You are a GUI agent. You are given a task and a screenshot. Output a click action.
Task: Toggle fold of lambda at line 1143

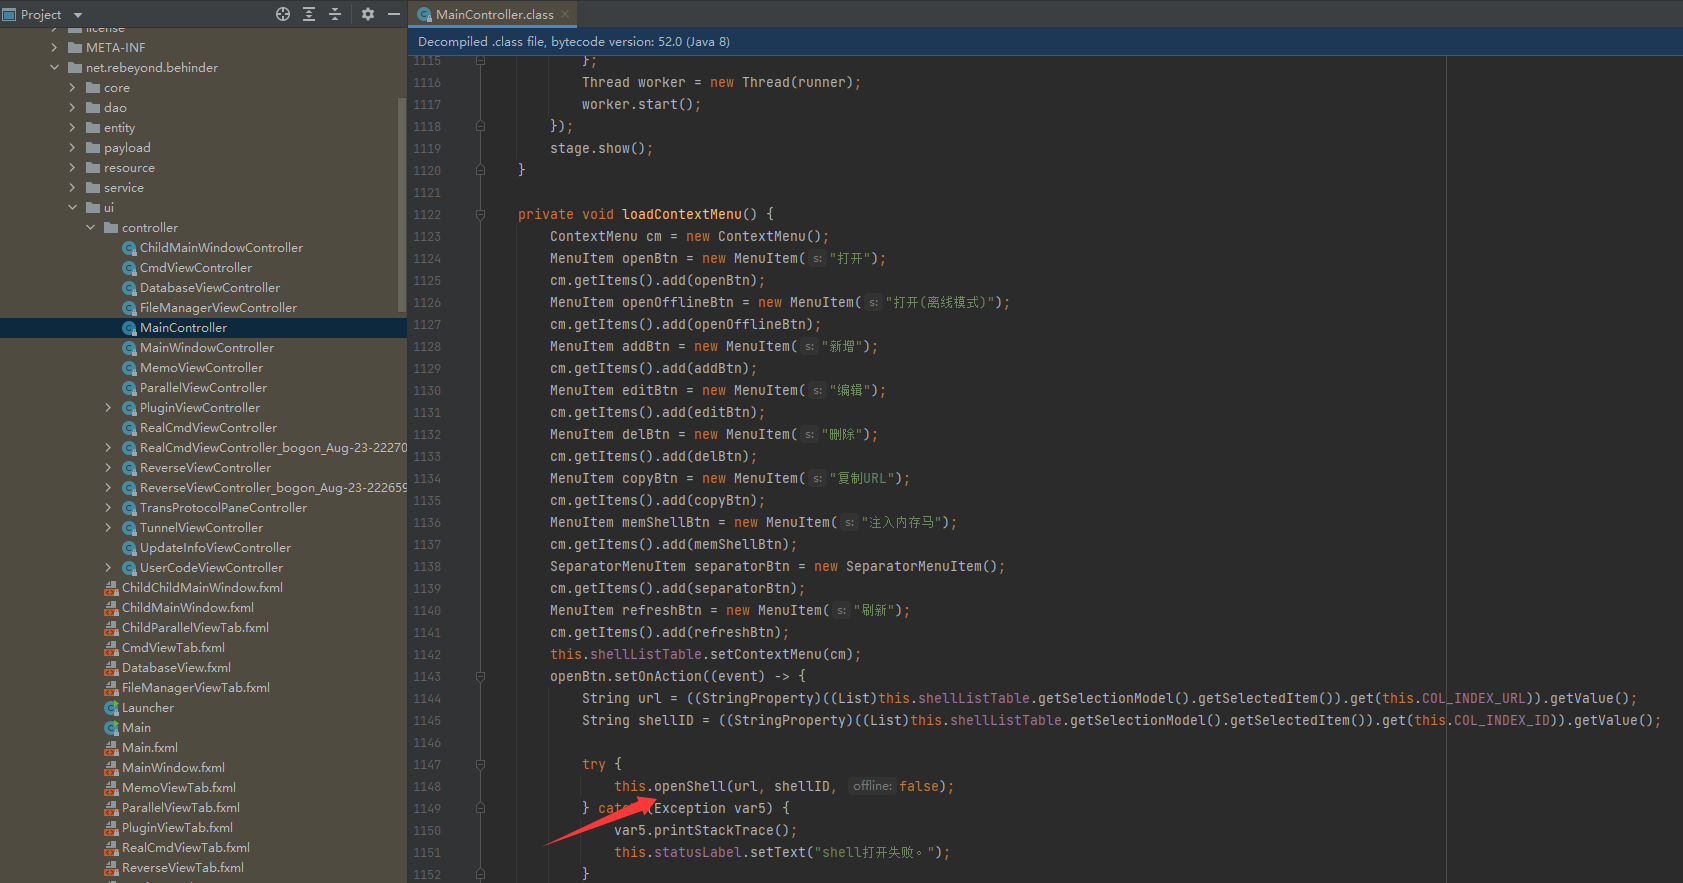[x=481, y=676]
